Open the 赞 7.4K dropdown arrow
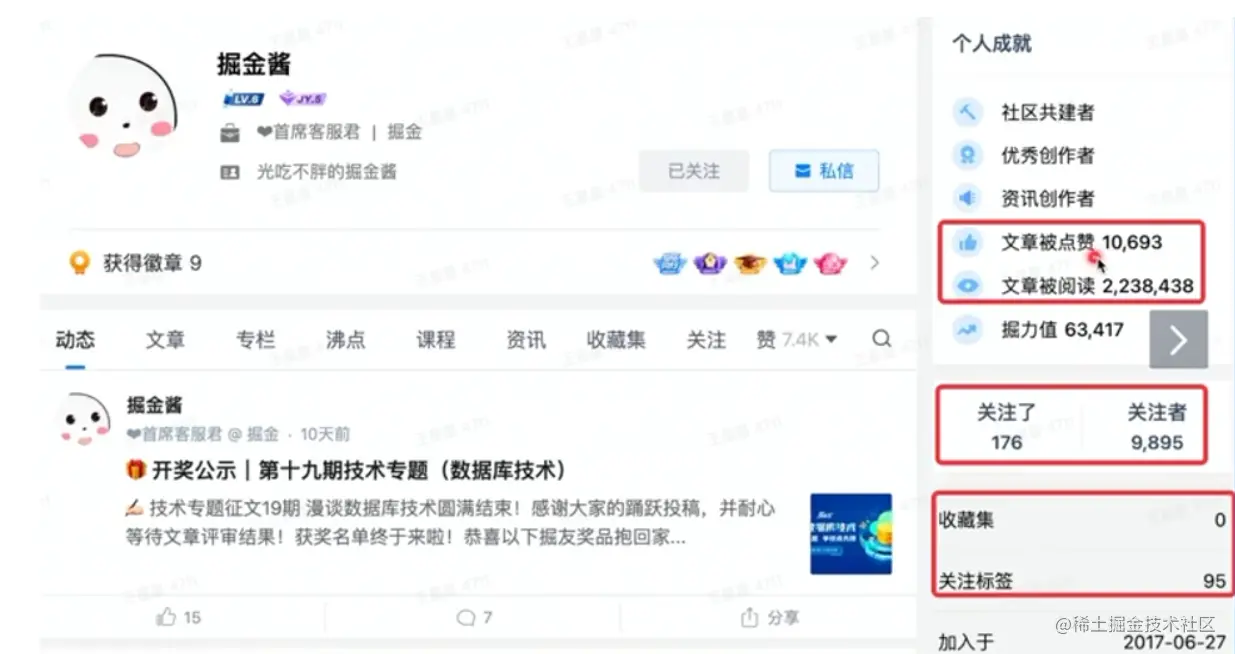This screenshot has width=1235, height=654. coord(831,340)
